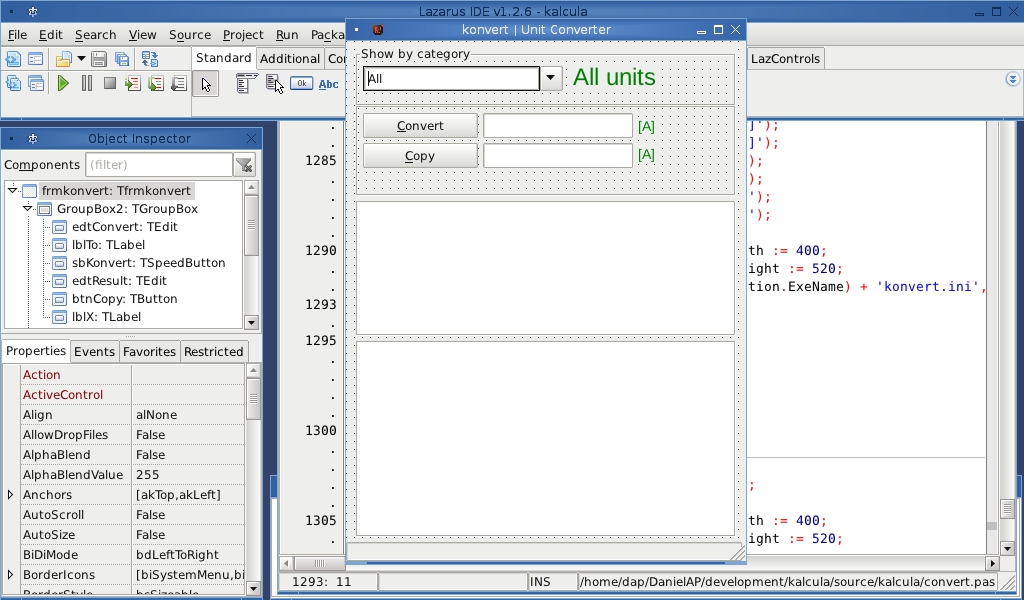Image resolution: width=1024 pixels, height=600 pixels.
Task: Select edtResult: TEdit in component tree
Action: pos(120,281)
